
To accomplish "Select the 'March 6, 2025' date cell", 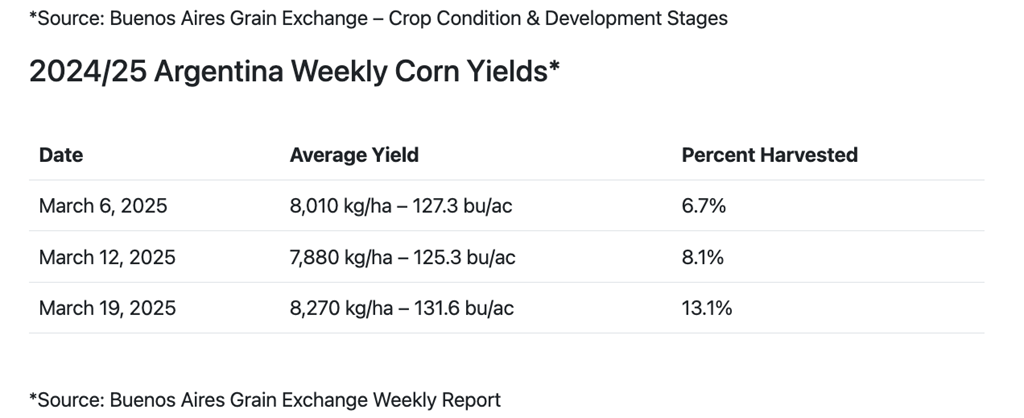I will click(x=103, y=206).
